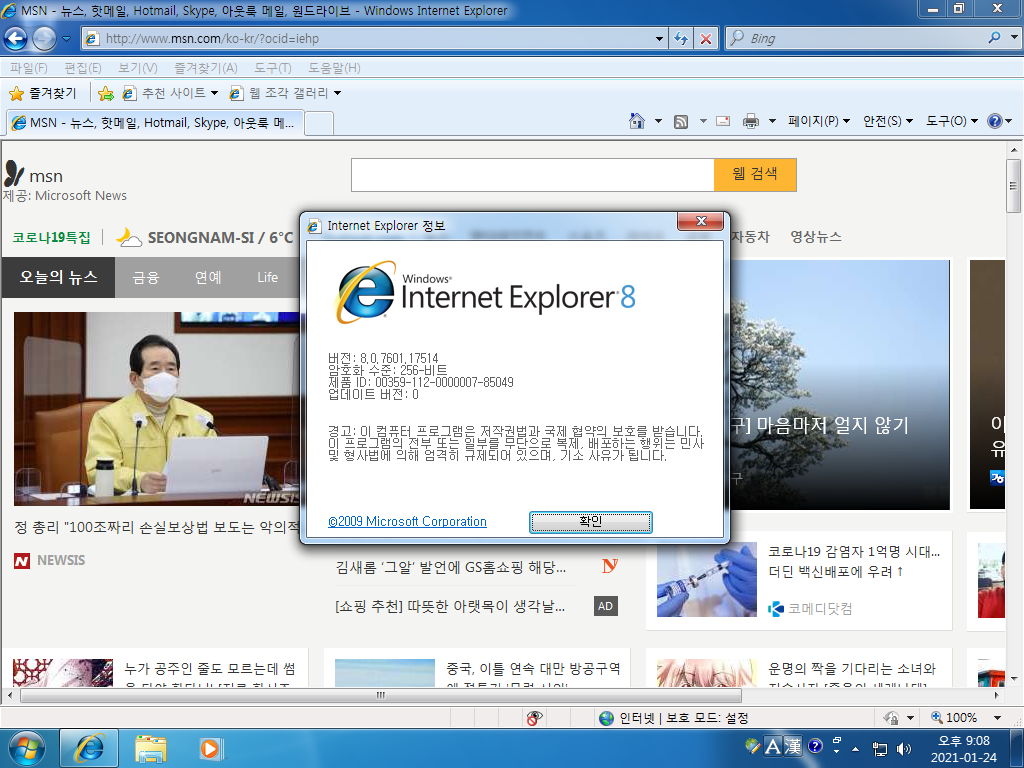Screen dimensions: 1024x768
Task: Launch Windows Media Player from the taskbar
Action: pyautogui.click(x=211, y=748)
